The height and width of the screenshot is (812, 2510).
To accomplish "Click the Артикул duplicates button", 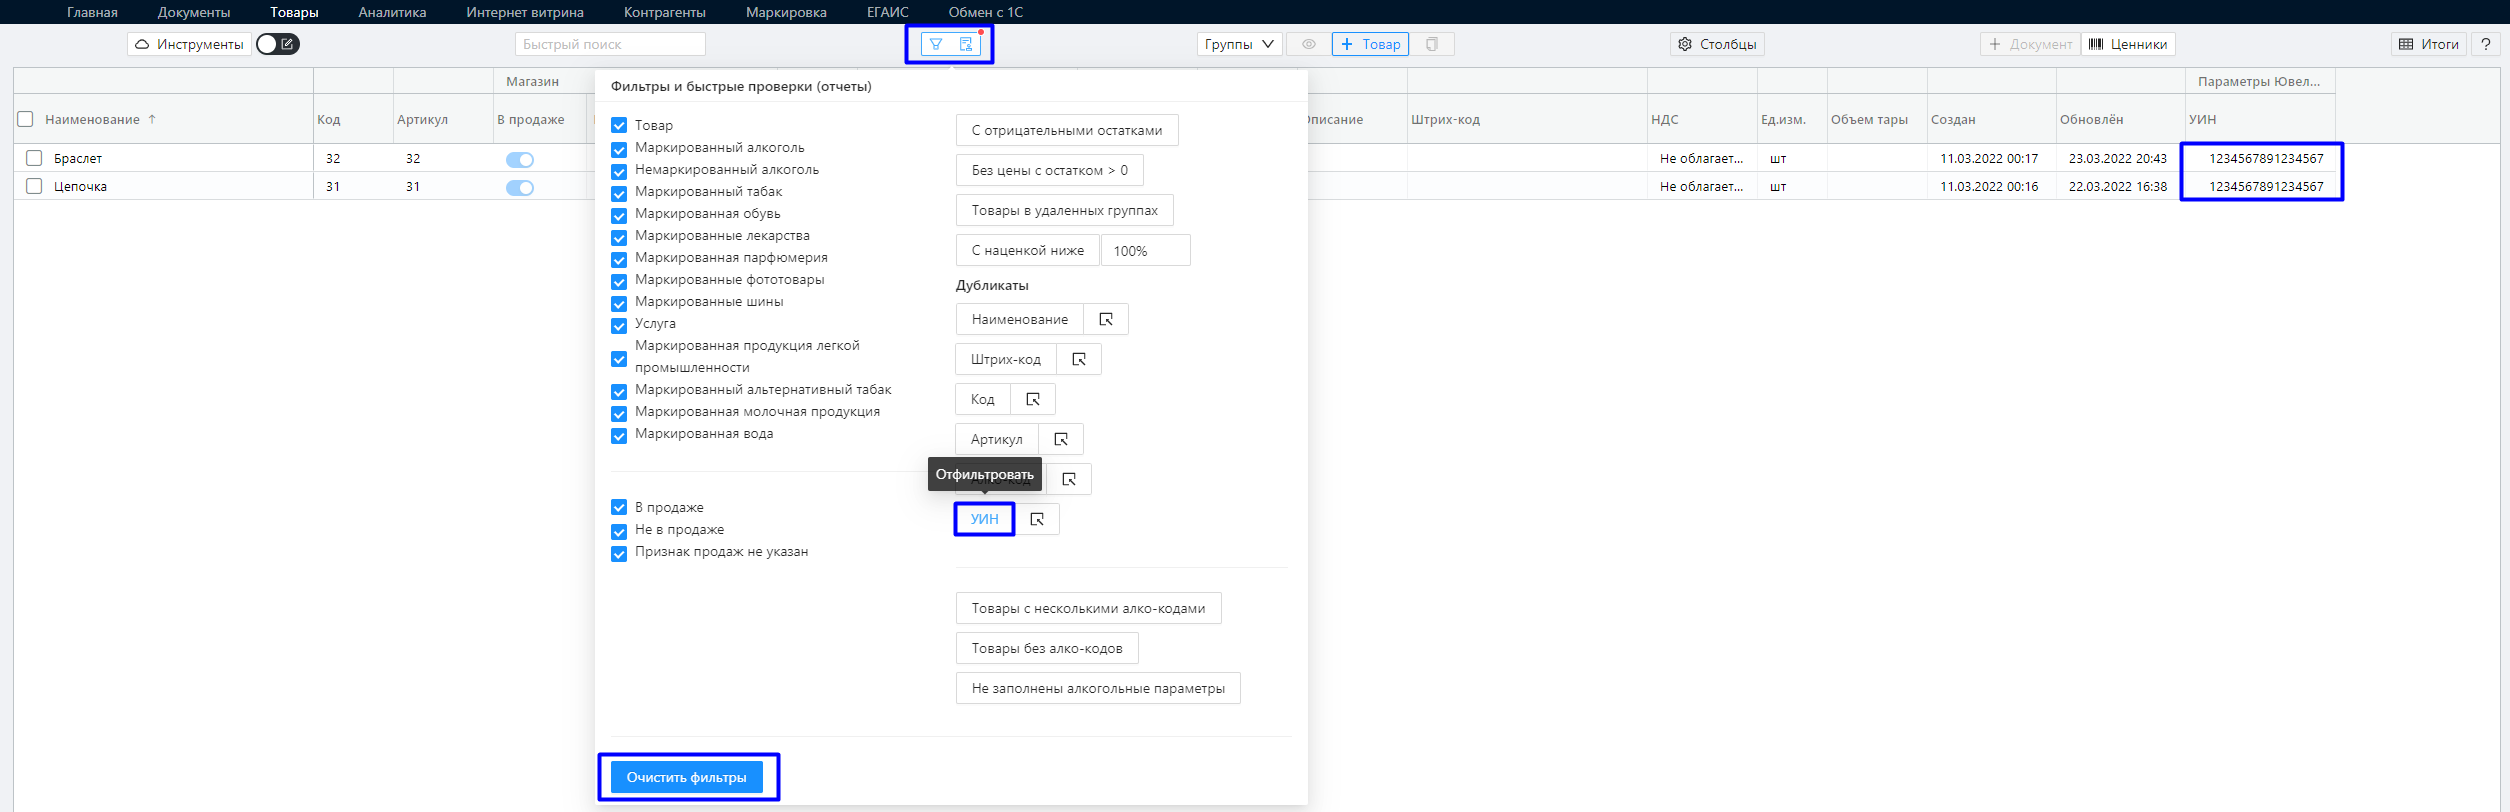I will coord(997,439).
